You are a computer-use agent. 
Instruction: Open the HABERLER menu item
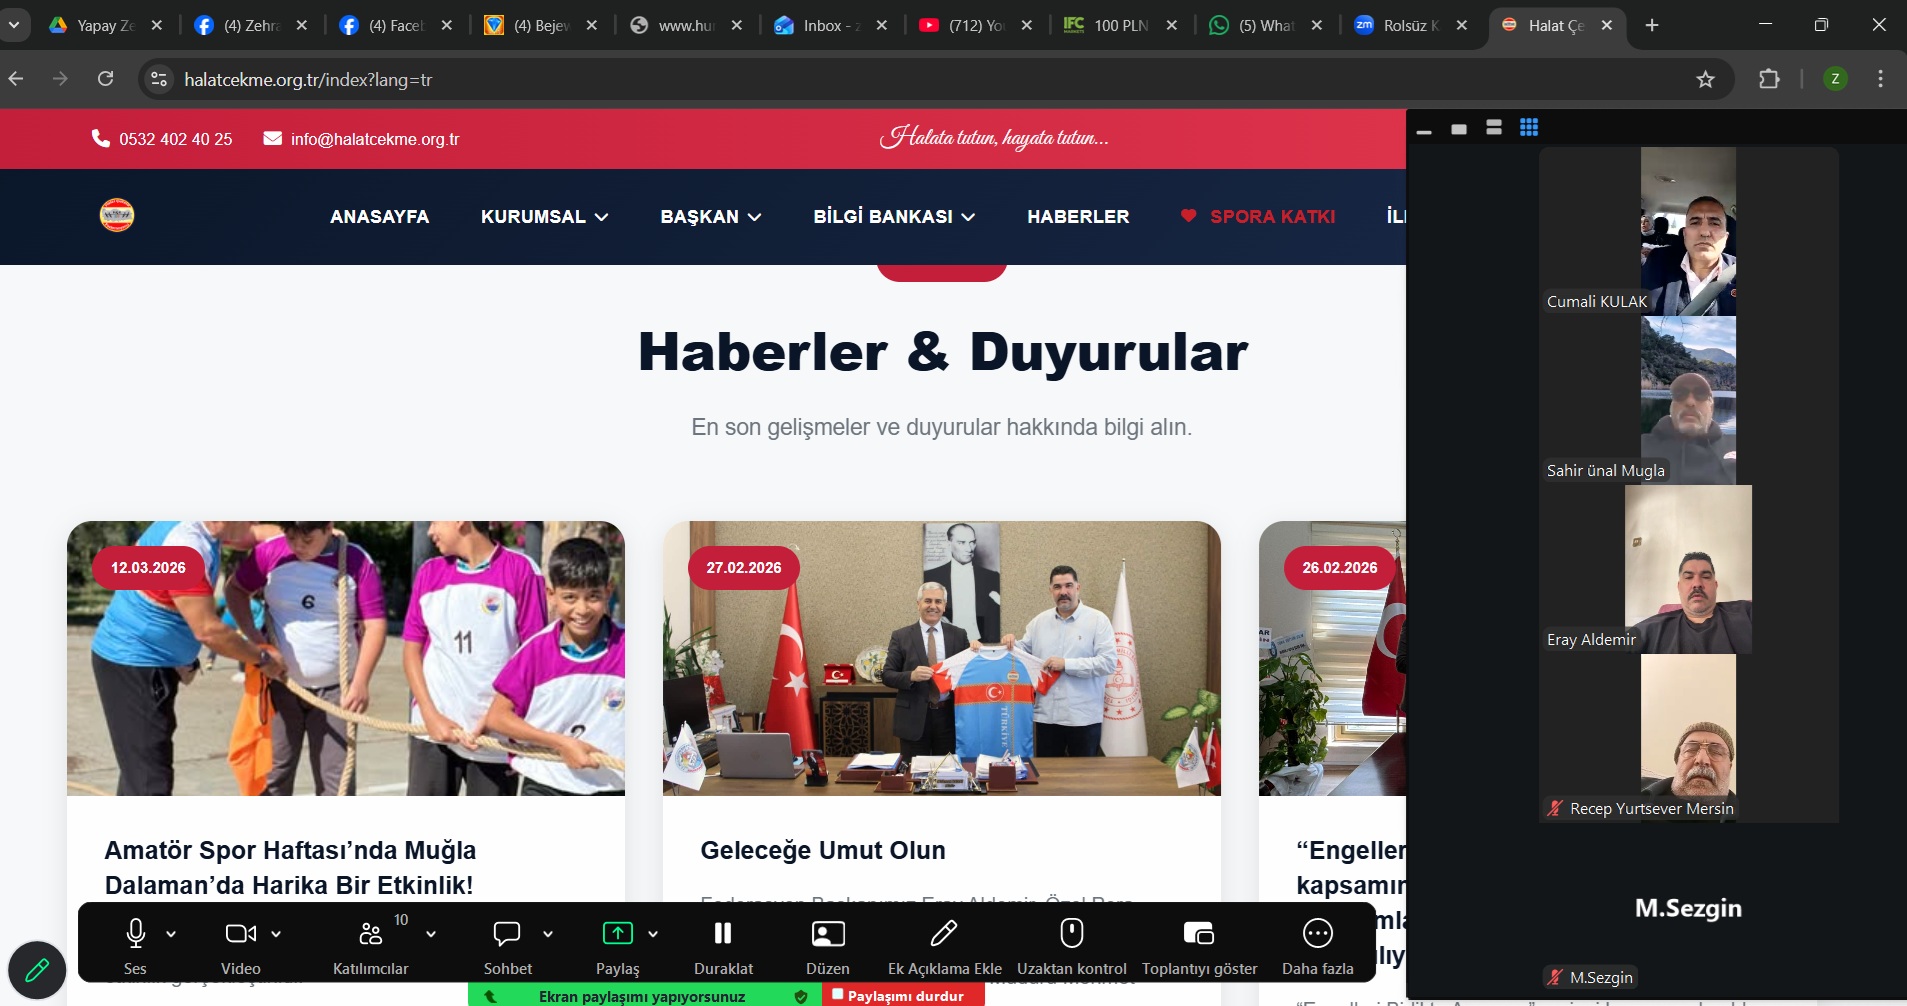coord(1078,217)
